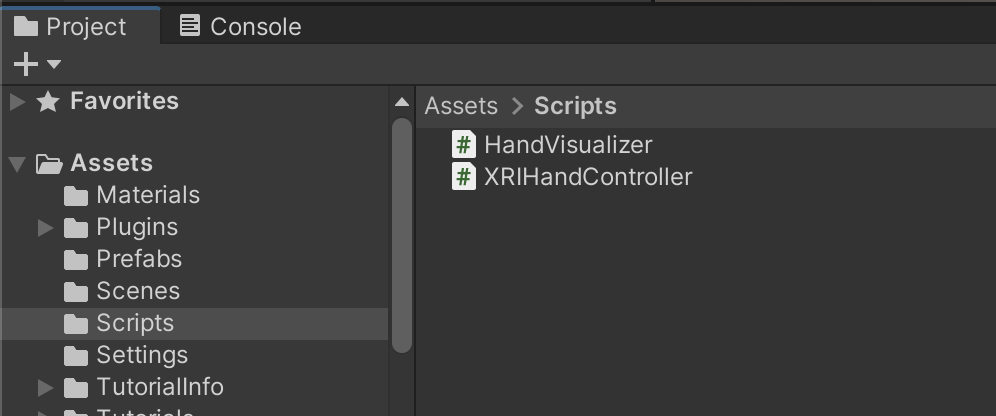Expand the TutorialInfo folder
996x416 pixels.
(45, 387)
